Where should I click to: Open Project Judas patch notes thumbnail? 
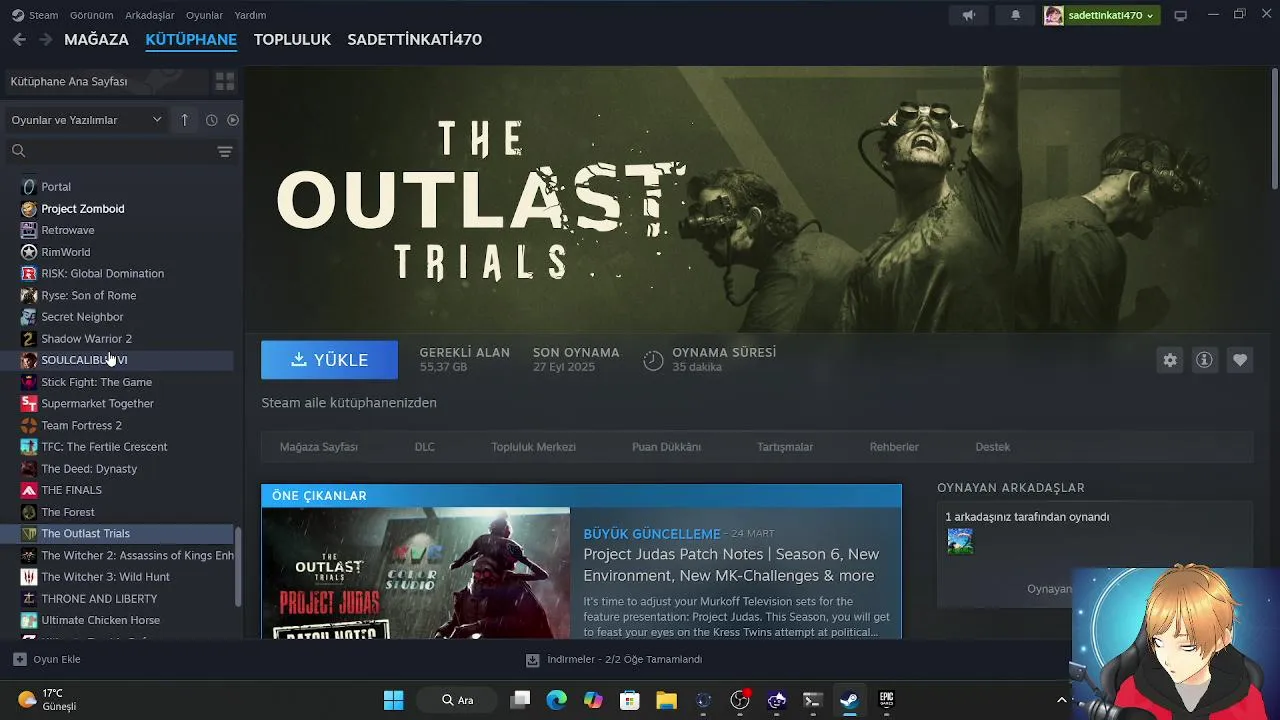click(x=416, y=574)
